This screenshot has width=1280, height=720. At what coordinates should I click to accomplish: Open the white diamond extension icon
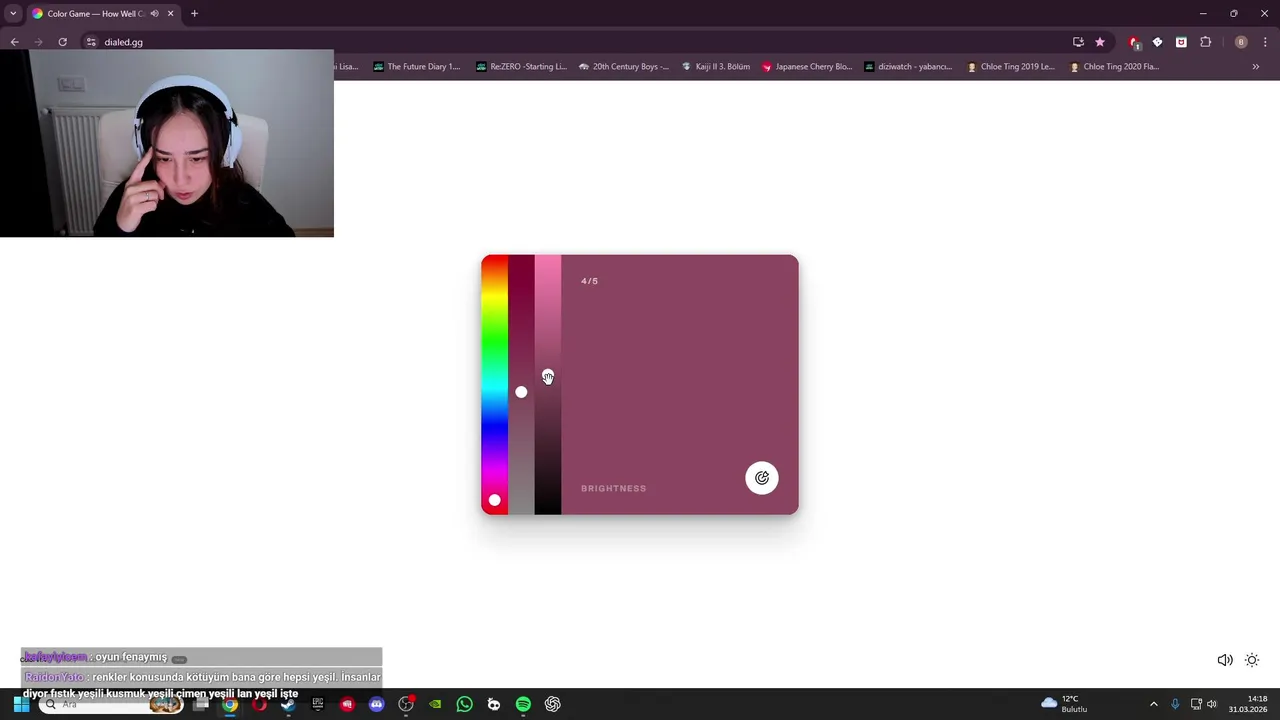[x=1157, y=42]
